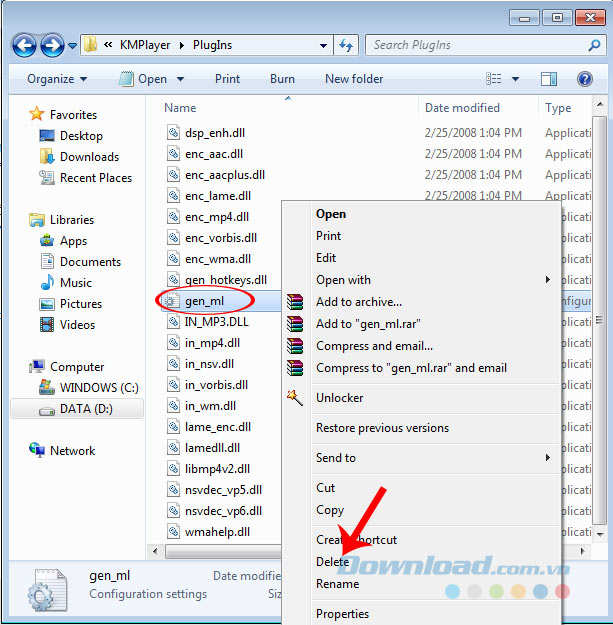Choose Add to archive... in context menu

(422, 302)
